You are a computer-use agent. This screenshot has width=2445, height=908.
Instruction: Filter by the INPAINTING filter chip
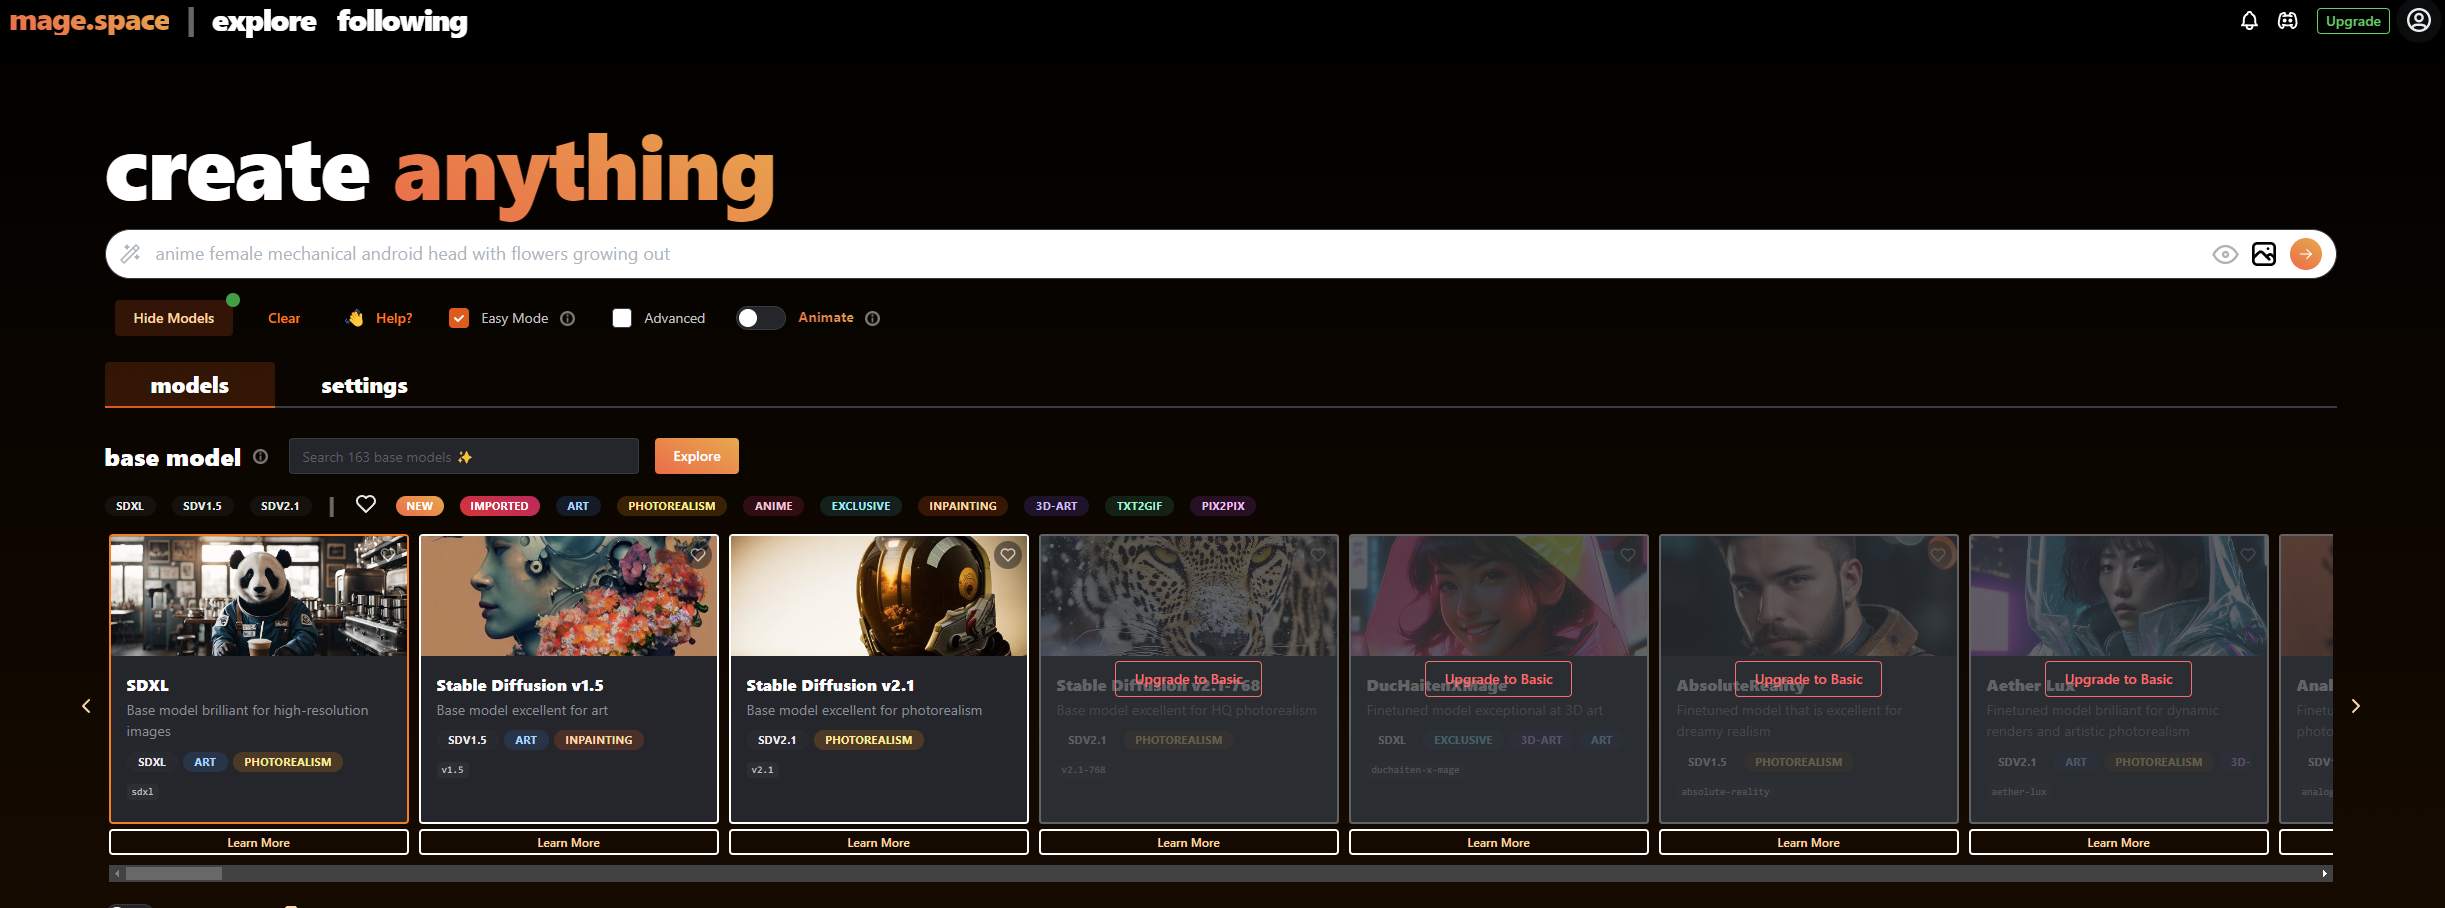tap(963, 506)
